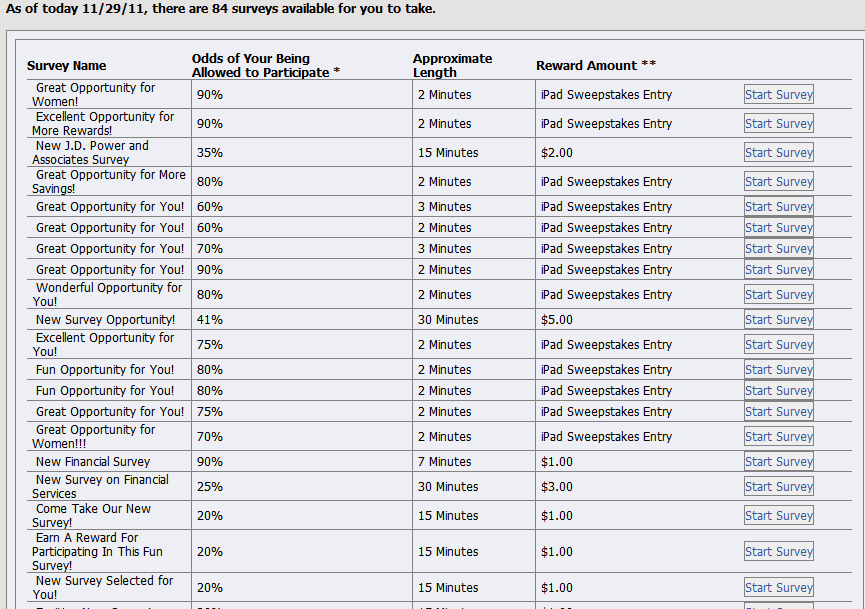Start the New Survey Selected for You
865x609 pixels.
(x=778, y=587)
